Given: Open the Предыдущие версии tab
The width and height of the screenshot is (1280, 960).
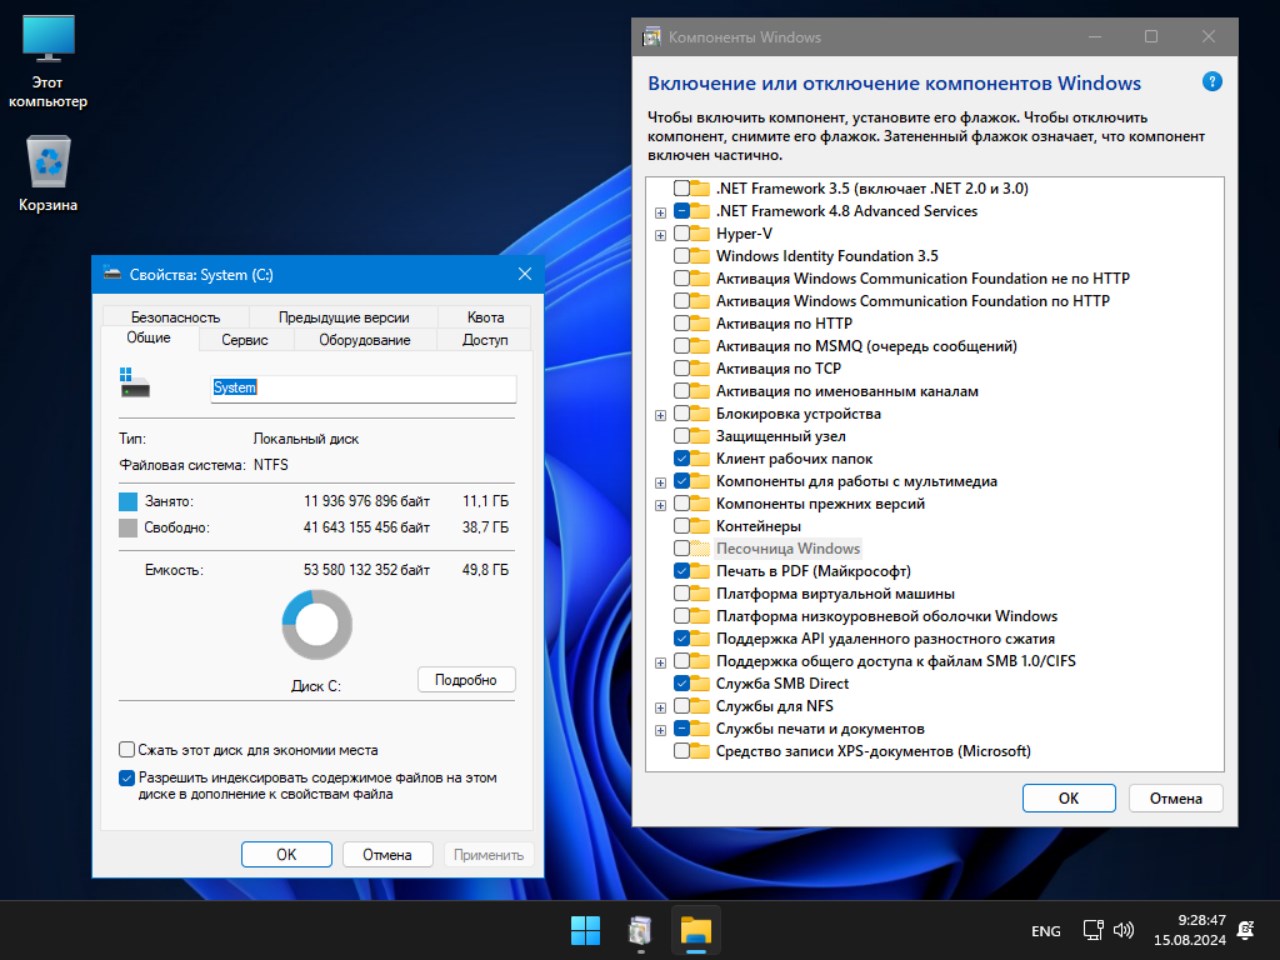Looking at the screenshot, I should pyautogui.click(x=344, y=317).
